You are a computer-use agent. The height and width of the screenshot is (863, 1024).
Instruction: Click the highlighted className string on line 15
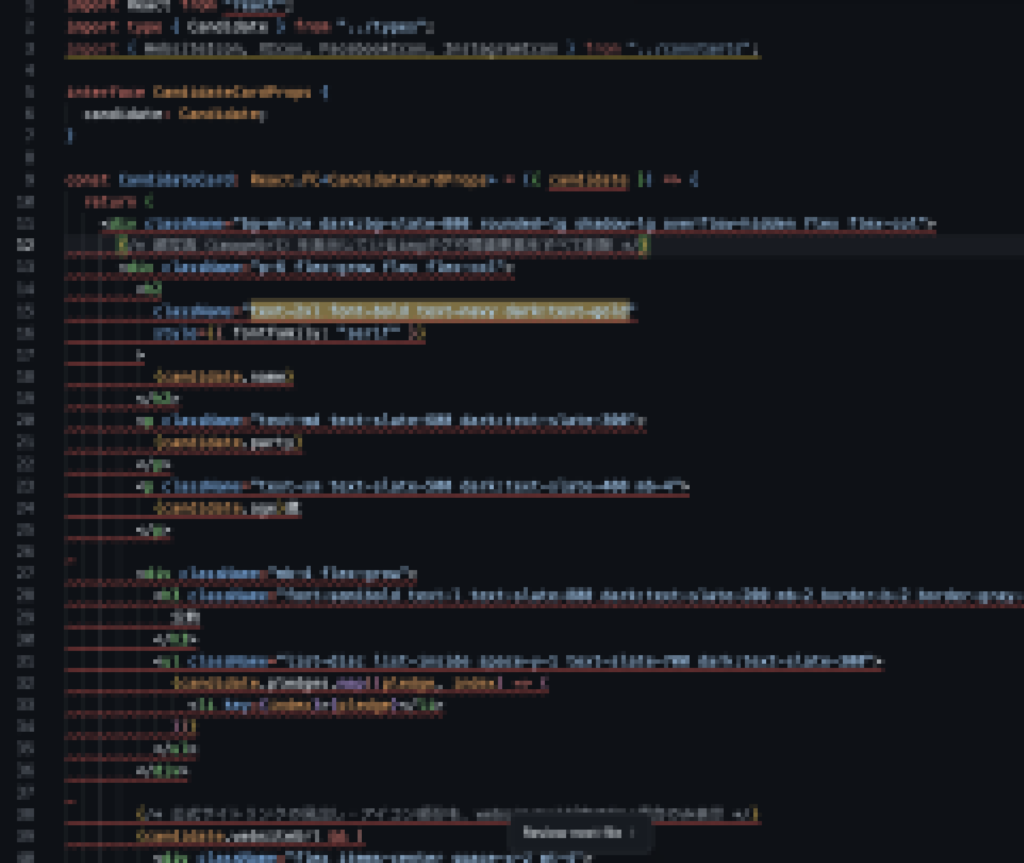point(441,311)
